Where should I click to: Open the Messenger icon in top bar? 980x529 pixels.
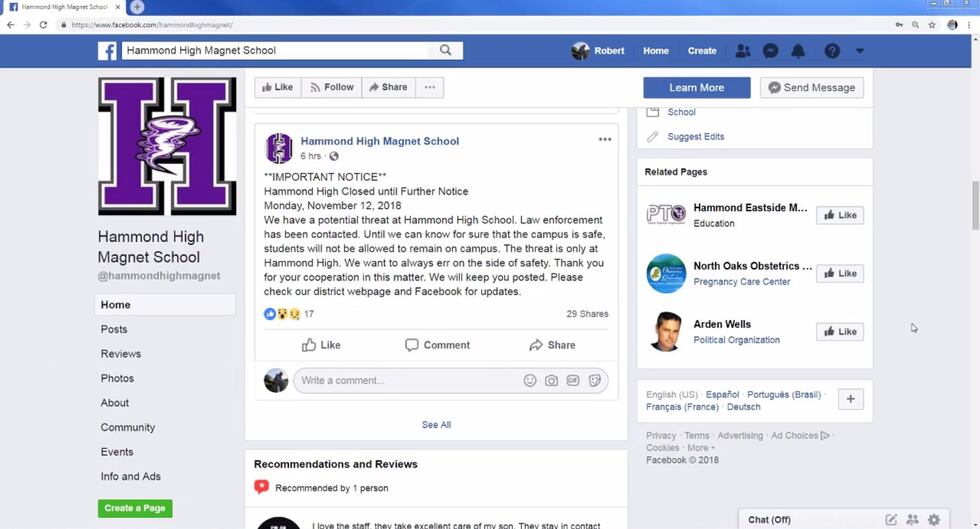[770, 51]
